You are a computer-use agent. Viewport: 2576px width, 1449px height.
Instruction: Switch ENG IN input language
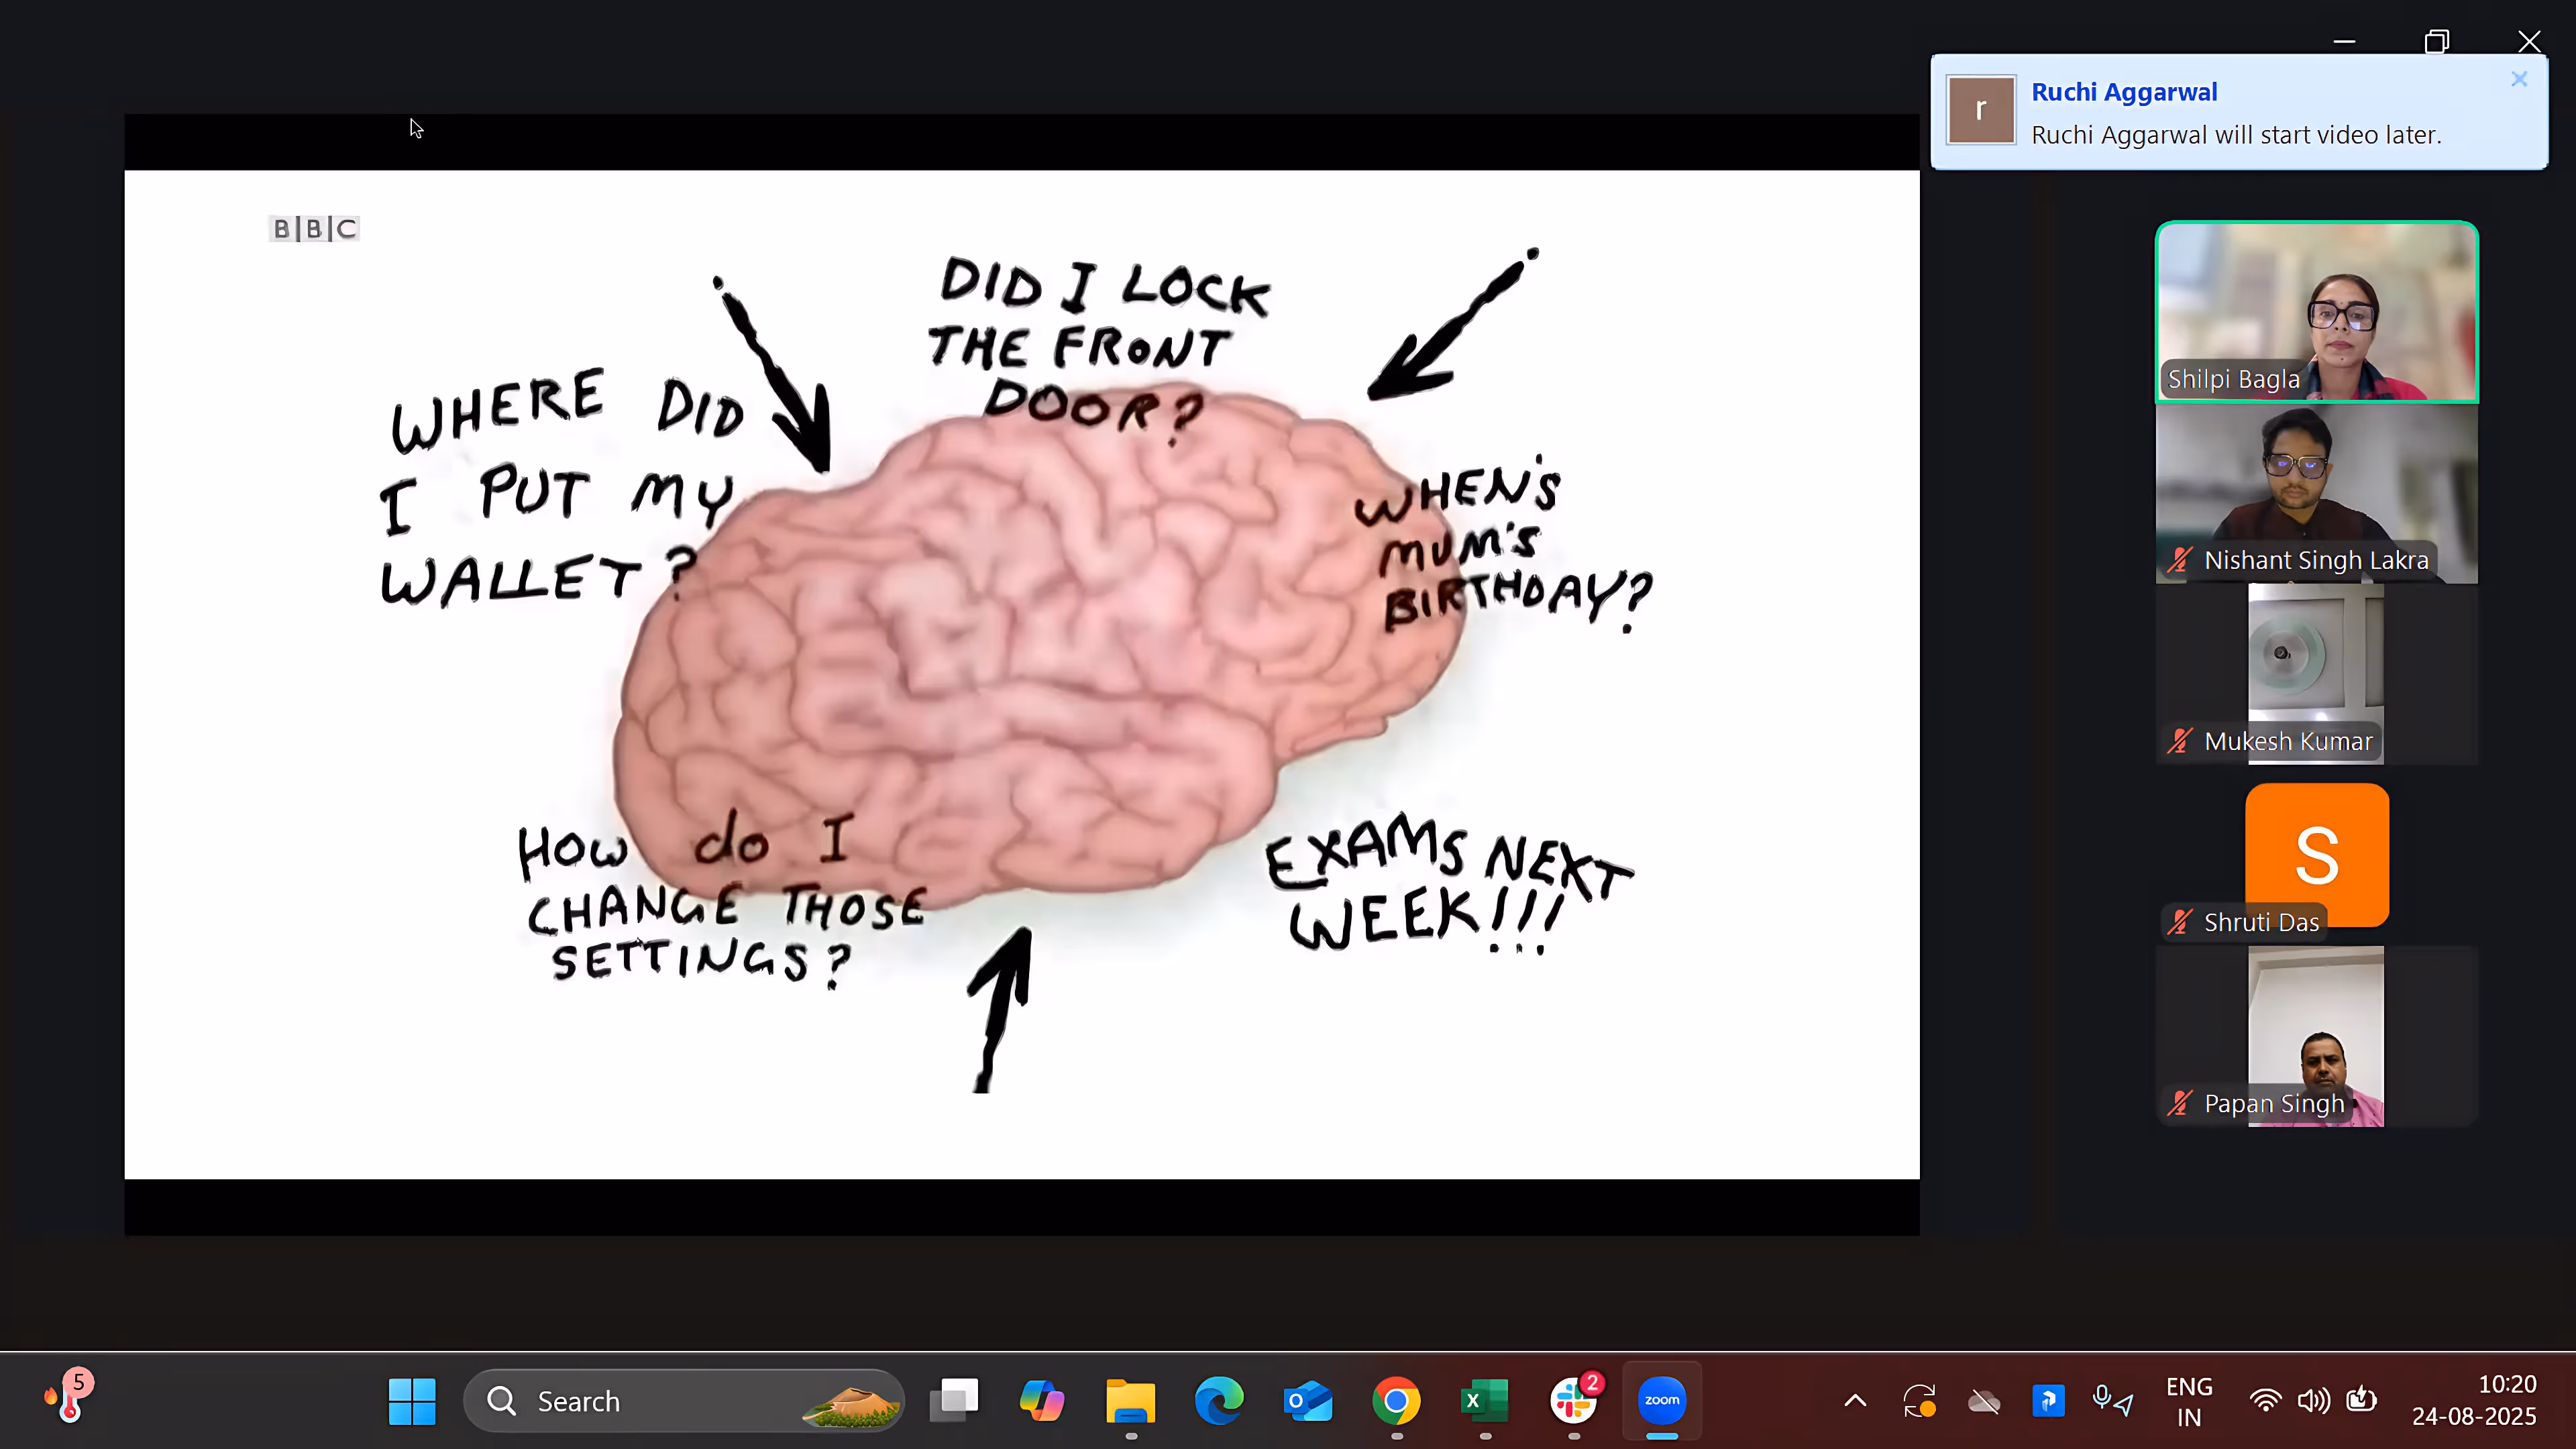coord(2188,1401)
